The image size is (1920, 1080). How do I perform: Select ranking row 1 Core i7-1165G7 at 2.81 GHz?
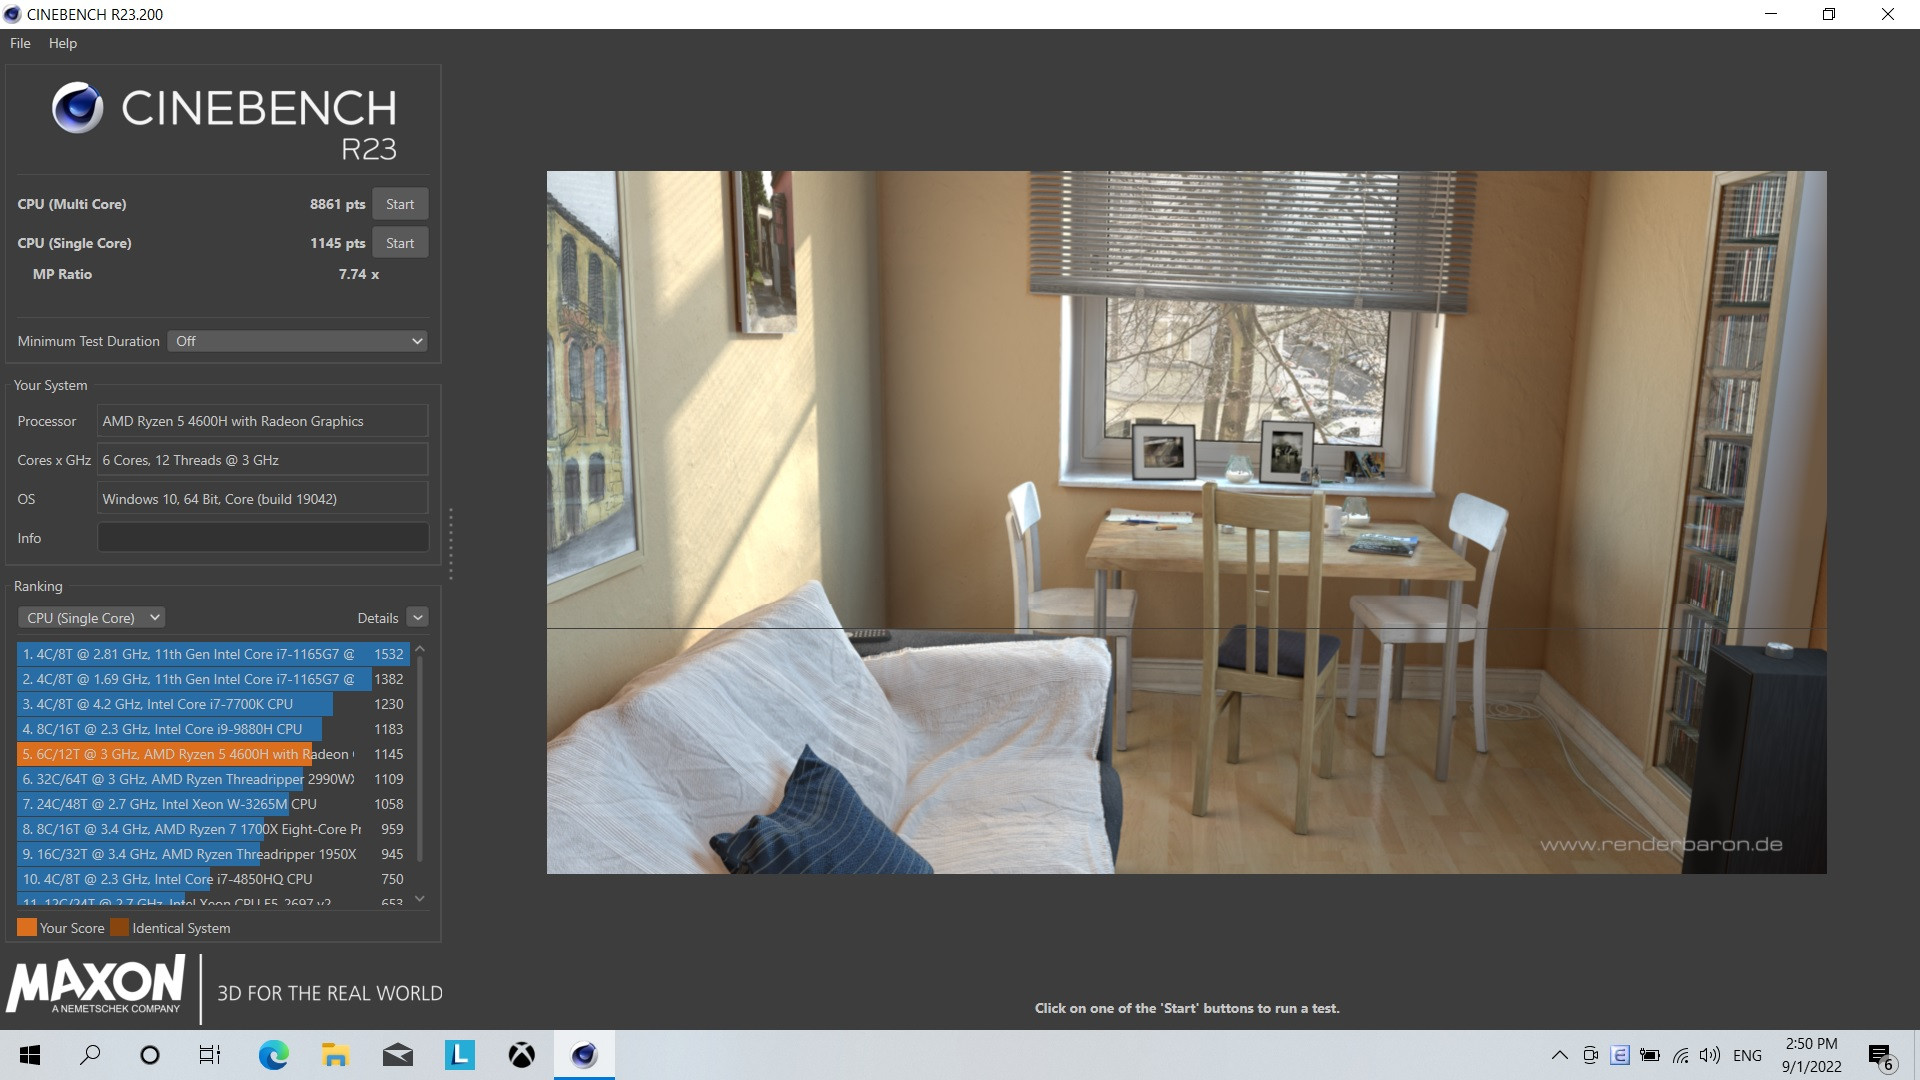click(213, 654)
